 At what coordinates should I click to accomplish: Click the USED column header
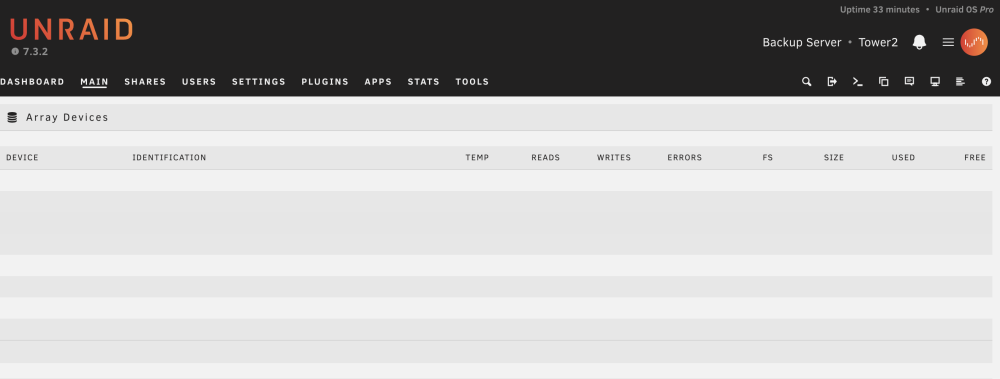(903, 158)
